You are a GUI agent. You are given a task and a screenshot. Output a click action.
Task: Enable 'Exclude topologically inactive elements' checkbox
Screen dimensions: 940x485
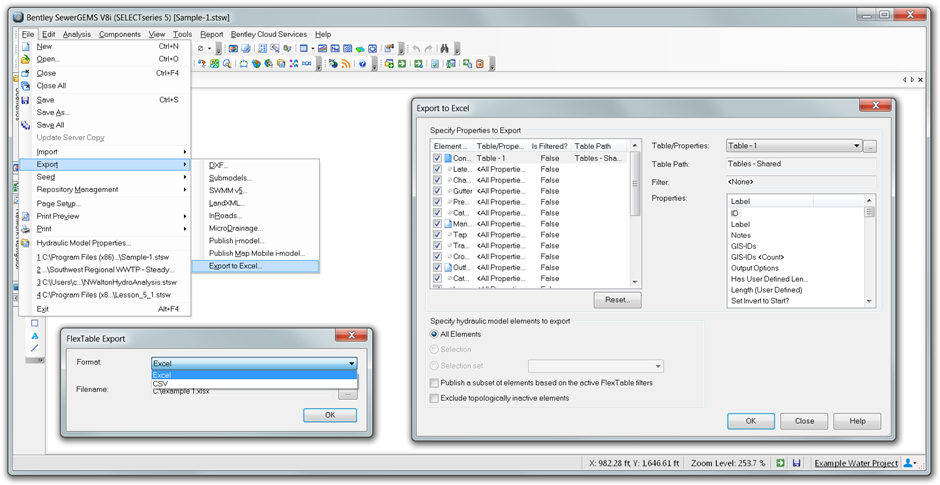[x=434, y=398]
